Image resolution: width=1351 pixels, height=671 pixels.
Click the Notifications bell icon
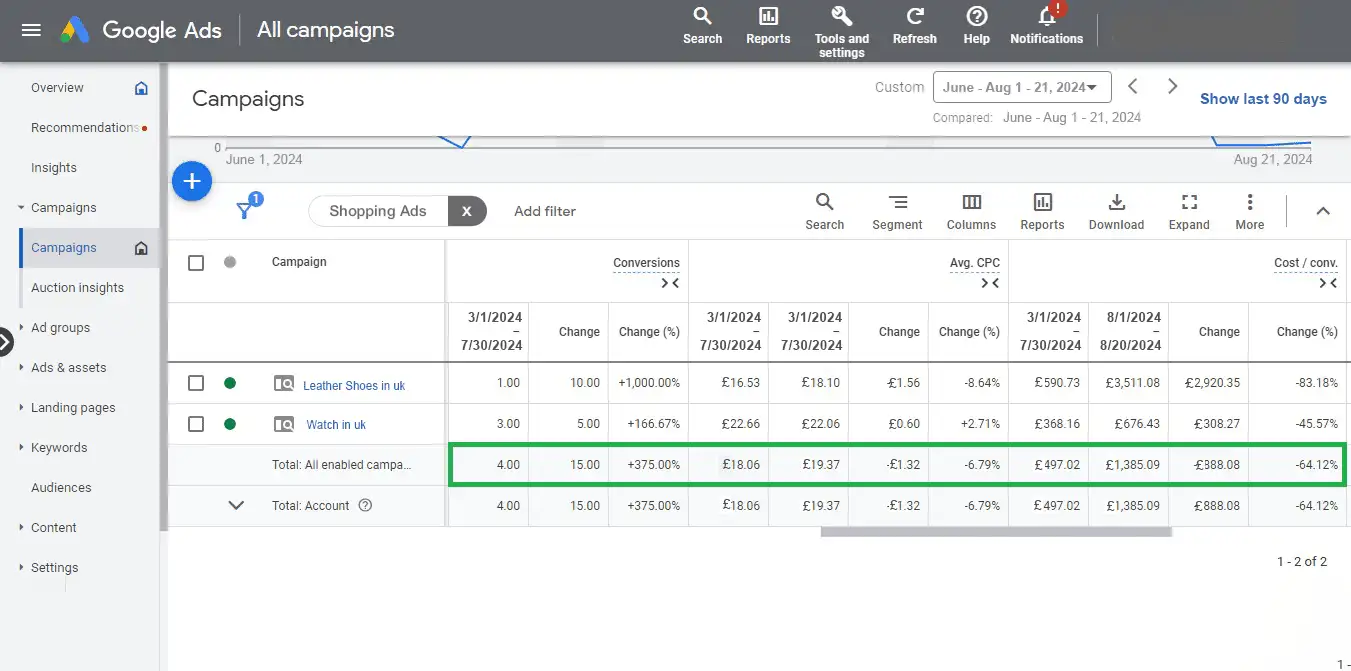pos(1046,17)
